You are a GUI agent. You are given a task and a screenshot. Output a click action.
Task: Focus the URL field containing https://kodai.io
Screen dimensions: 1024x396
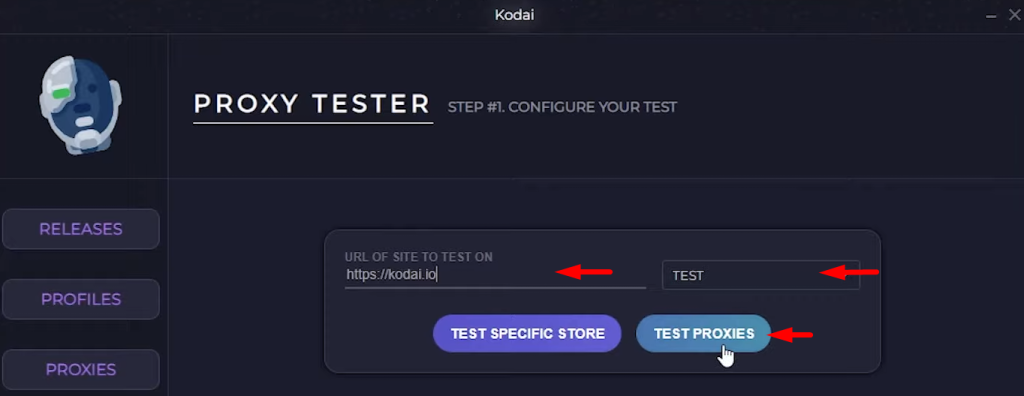495,274
